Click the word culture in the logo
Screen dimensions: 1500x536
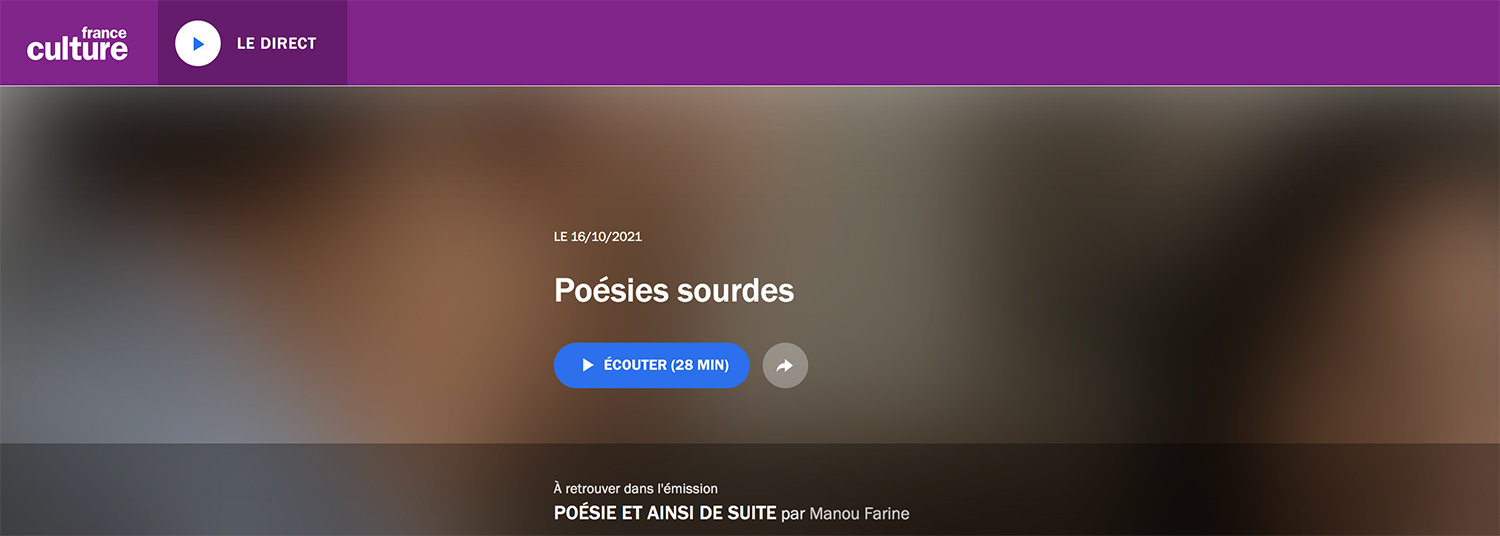pos(77,49)
